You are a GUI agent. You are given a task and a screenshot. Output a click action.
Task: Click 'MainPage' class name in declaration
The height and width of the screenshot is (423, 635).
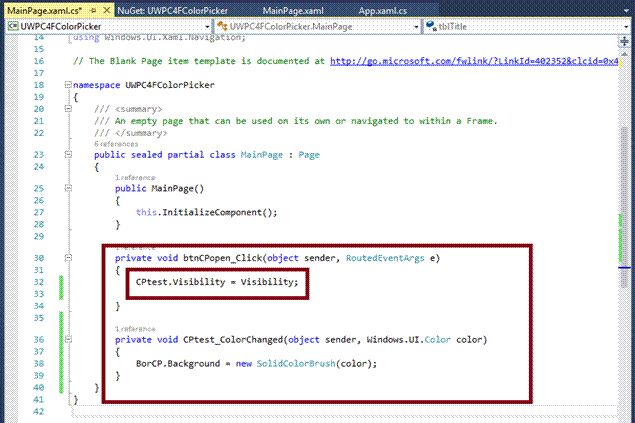click(x=262, y=155)
